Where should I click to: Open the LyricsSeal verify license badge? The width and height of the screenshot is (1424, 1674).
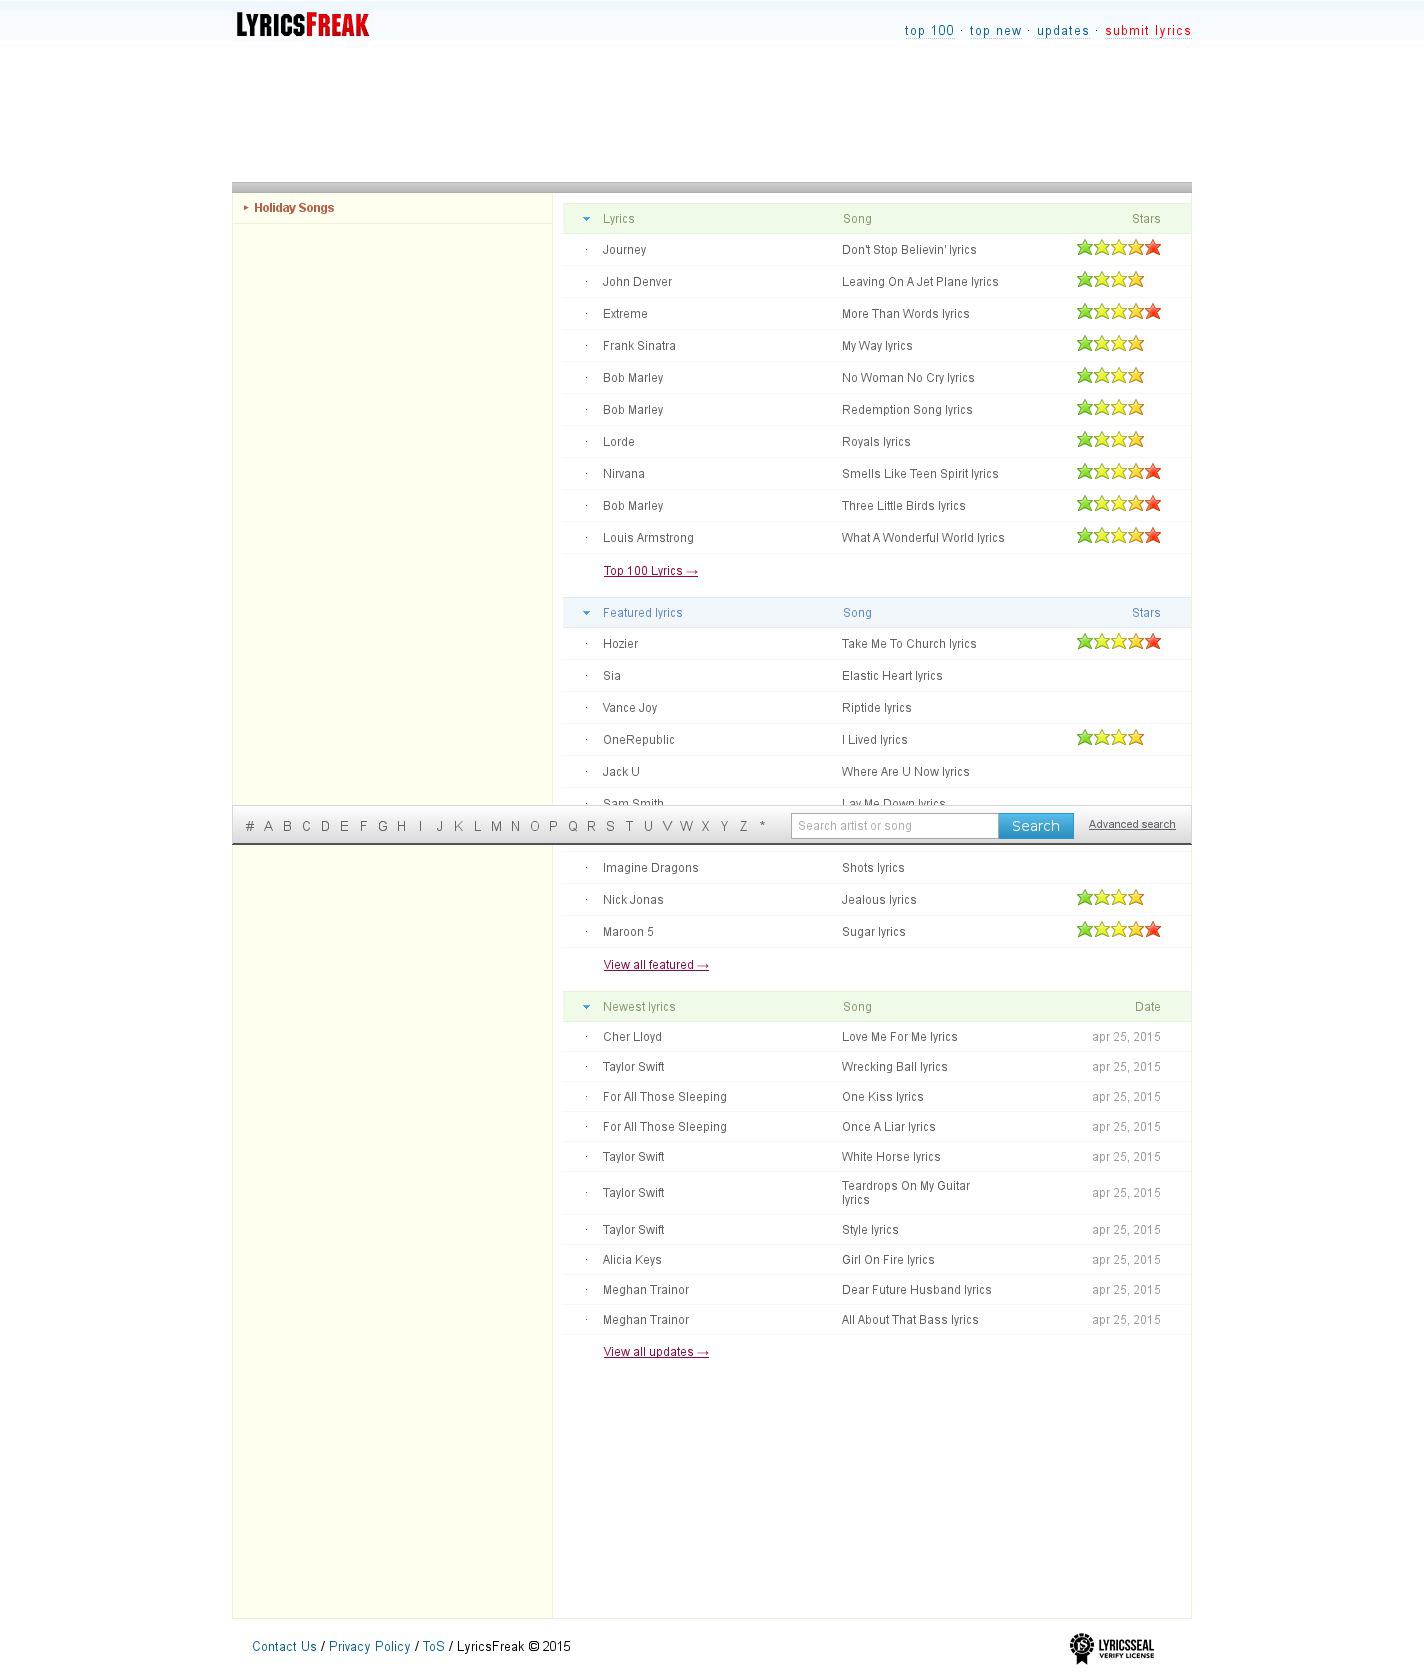pyautogui.click(x=1112, y=1647)
